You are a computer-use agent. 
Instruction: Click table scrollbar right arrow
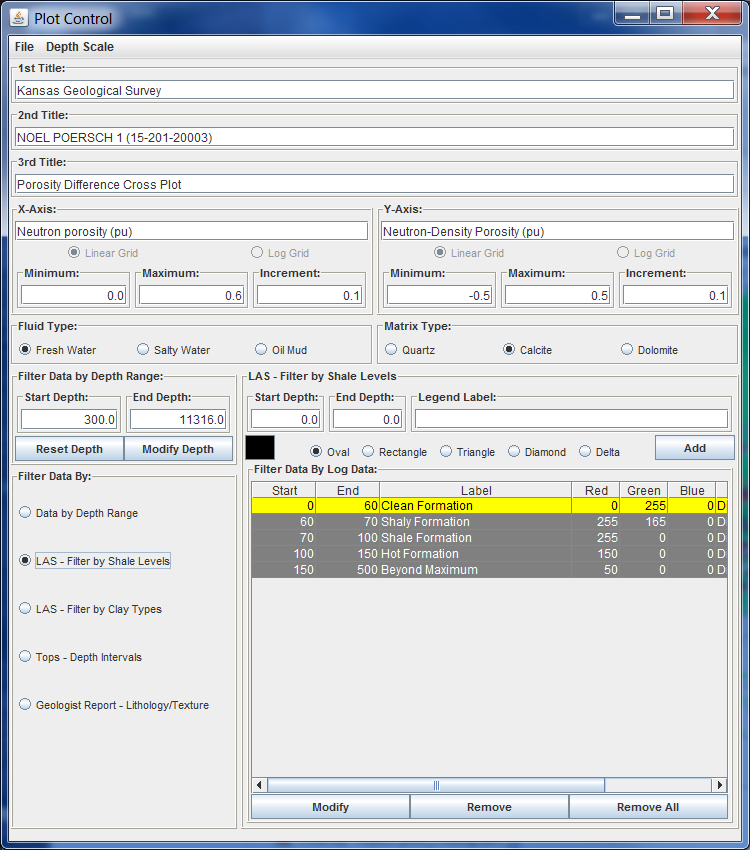(720, 785)
